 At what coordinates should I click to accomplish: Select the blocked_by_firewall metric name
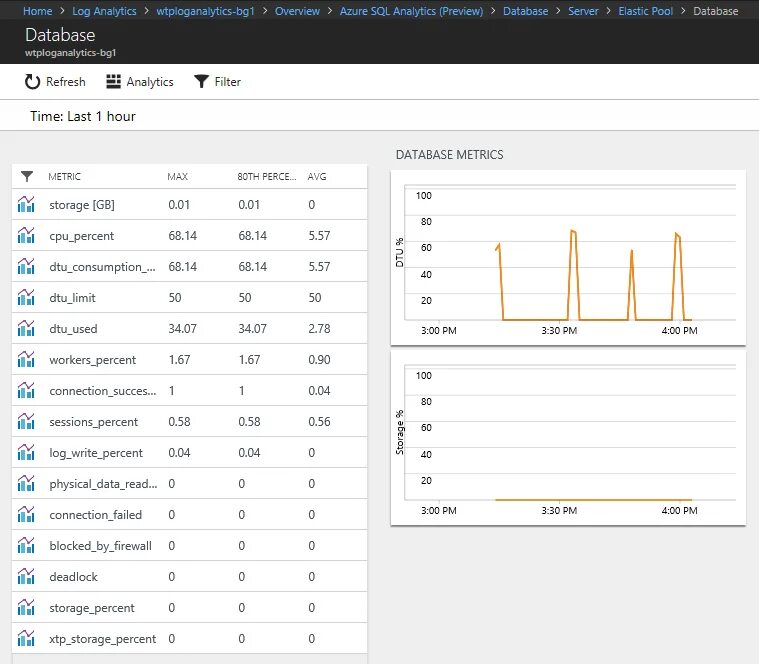(x=100, y=545)
